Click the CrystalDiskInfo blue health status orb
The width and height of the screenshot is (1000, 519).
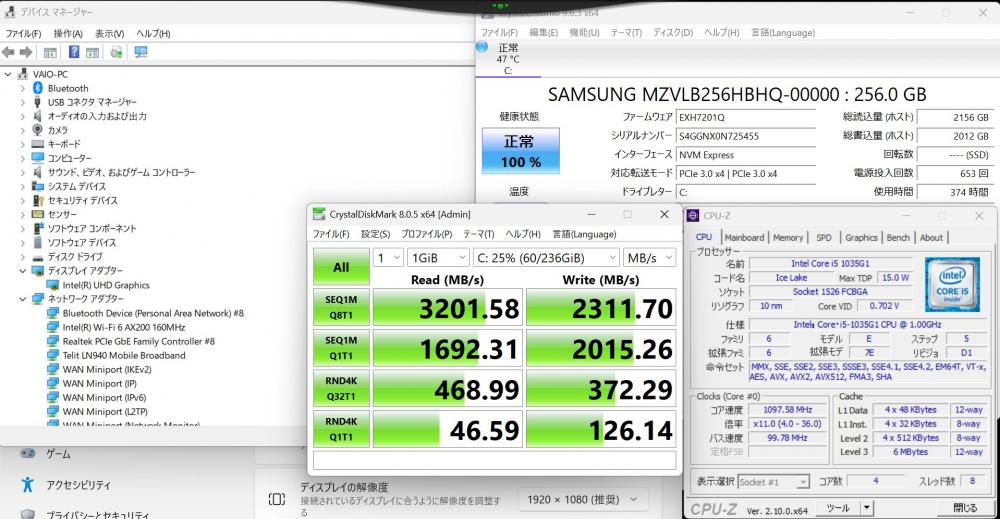483,47
